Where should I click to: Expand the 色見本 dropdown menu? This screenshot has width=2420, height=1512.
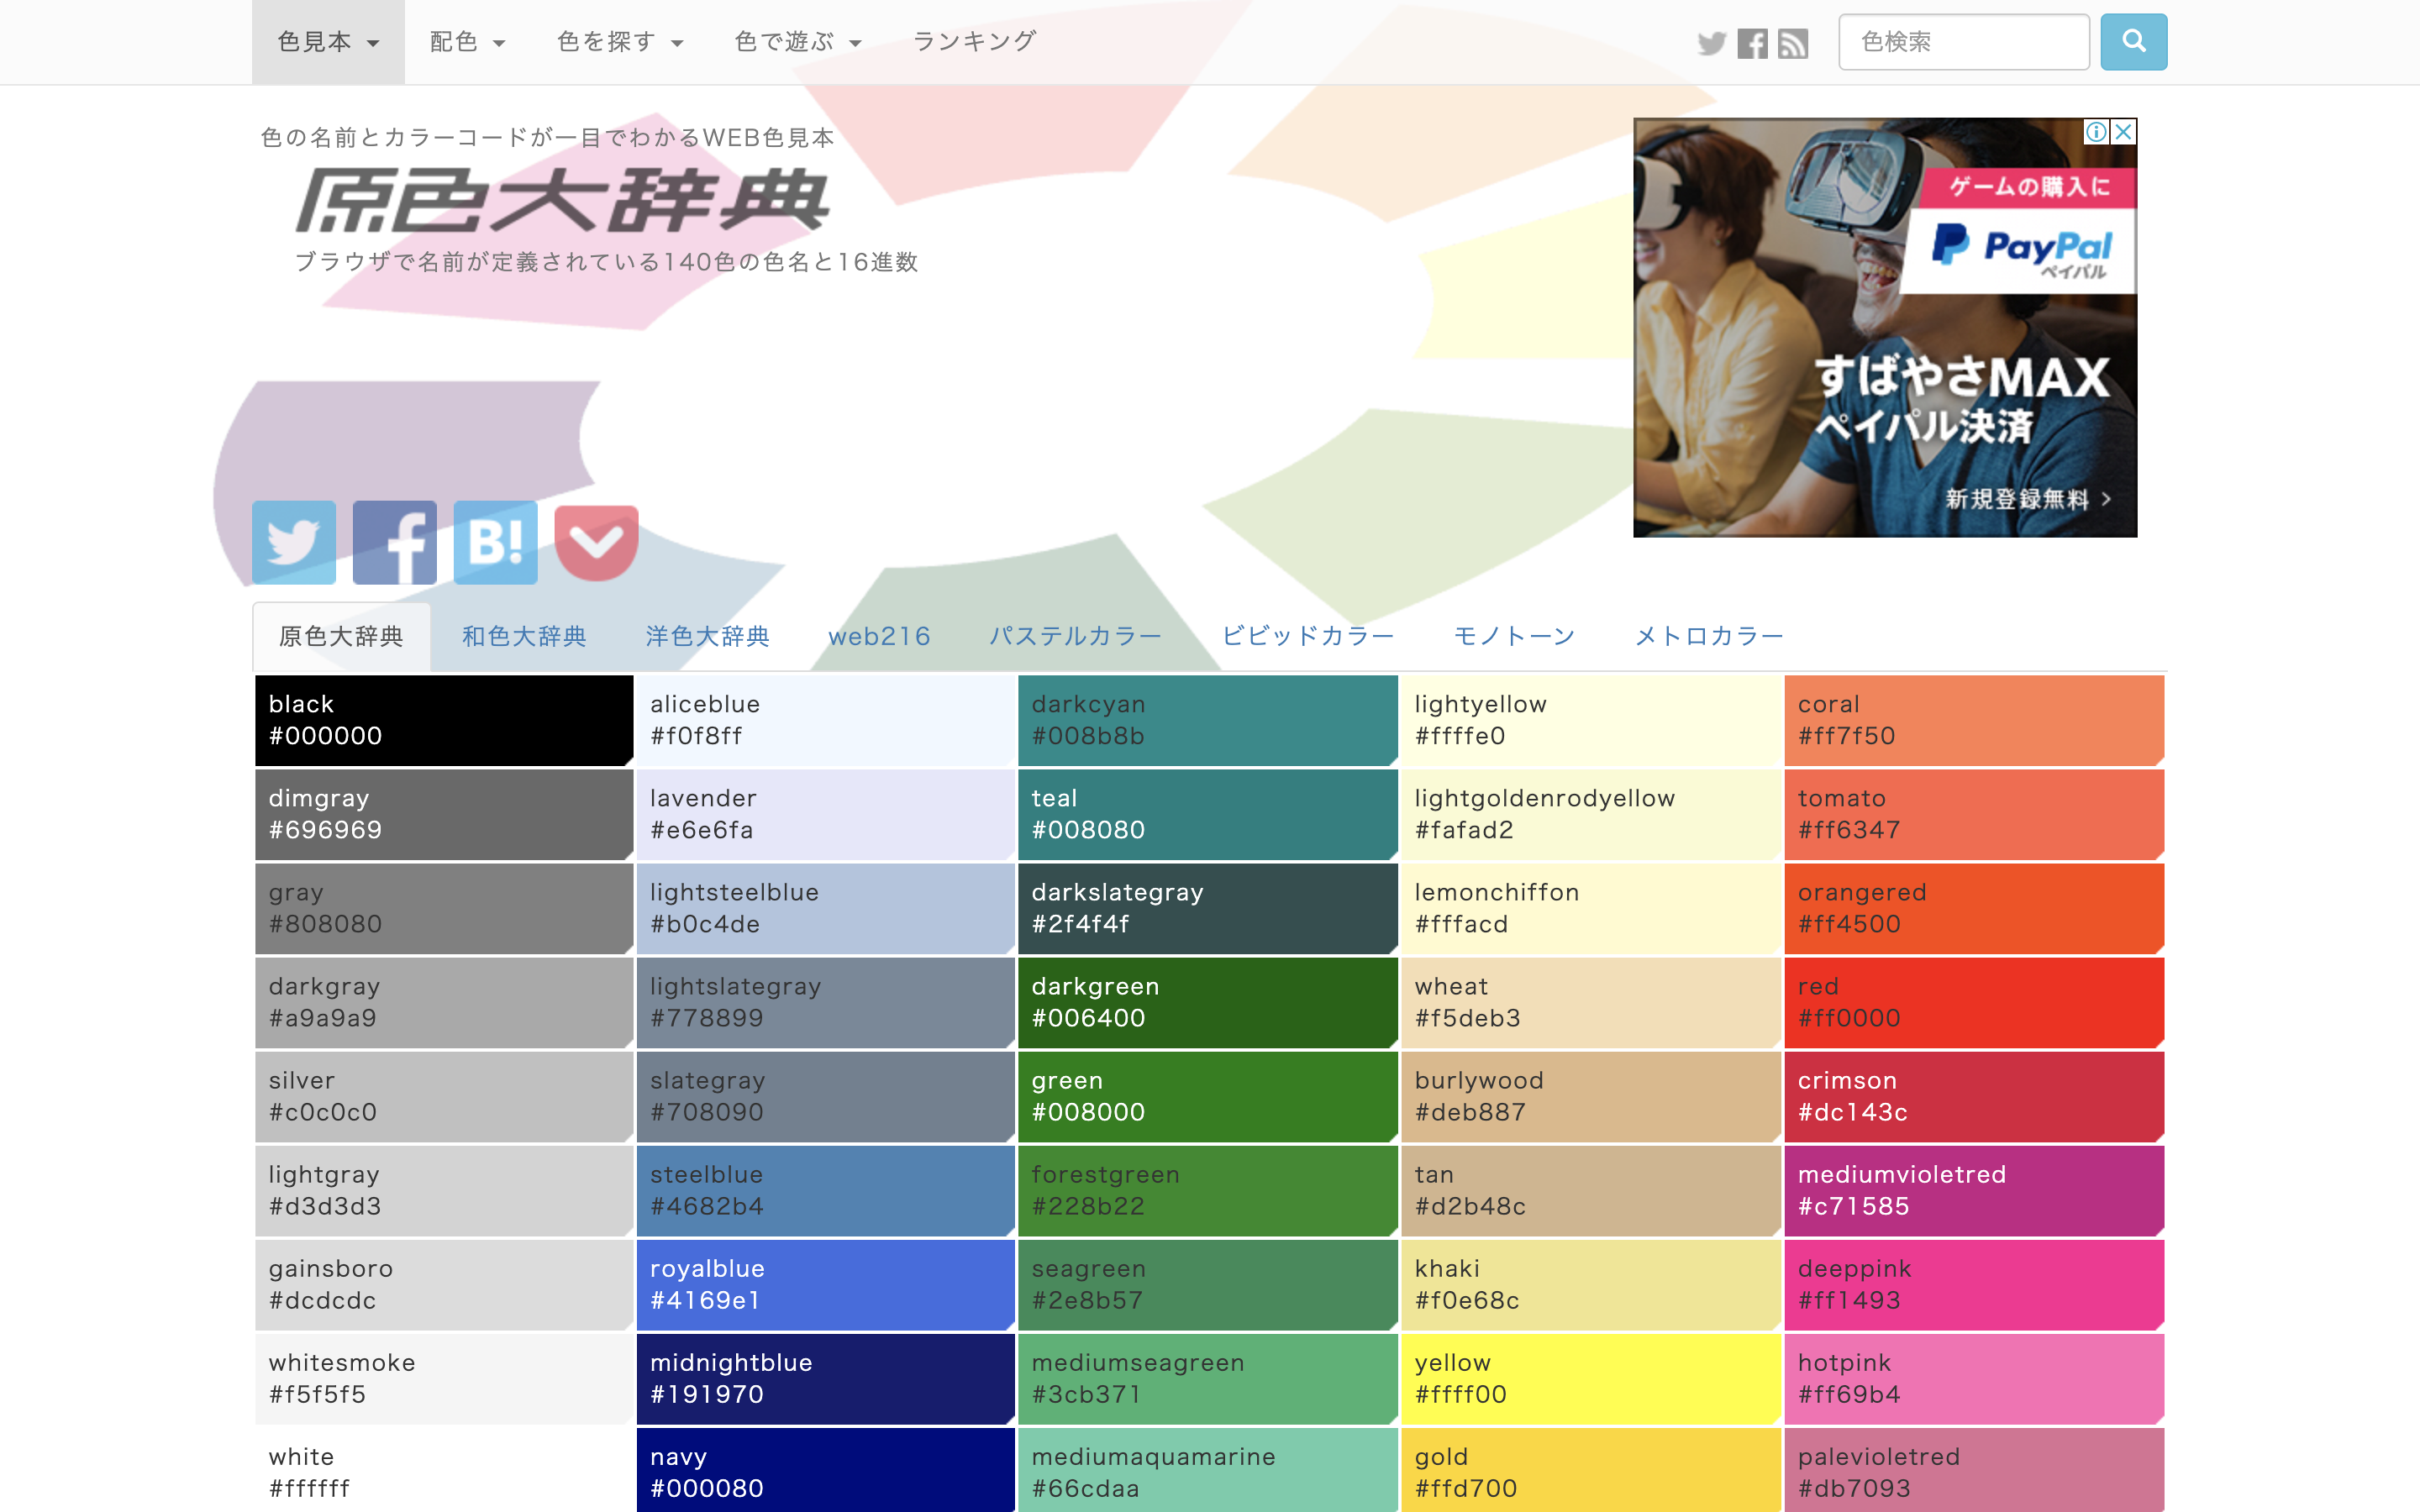[328, 42]
